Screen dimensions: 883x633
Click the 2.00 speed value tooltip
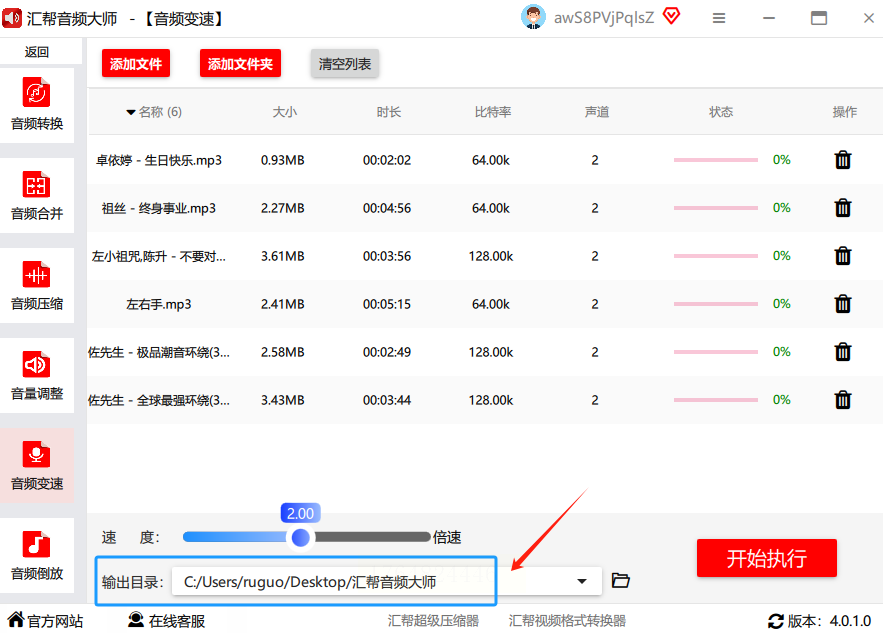[301, 513]
